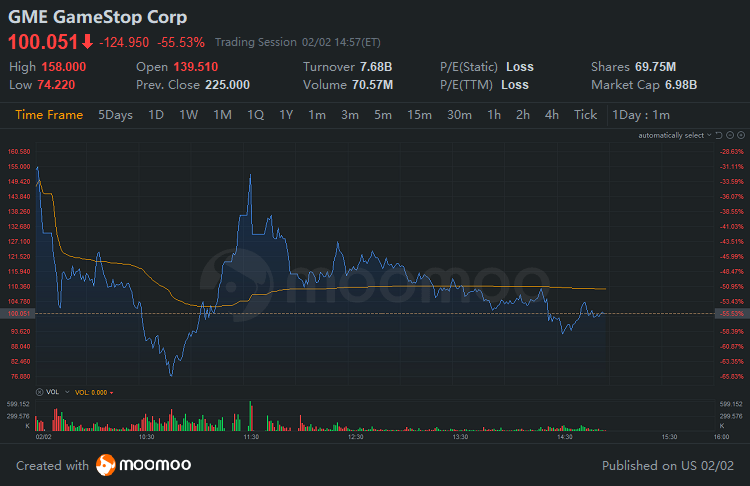Image resolution: width=750 pixels, height=486 pixels.
Task: Click the Volume value 70.57M
Action: (373, 85)
